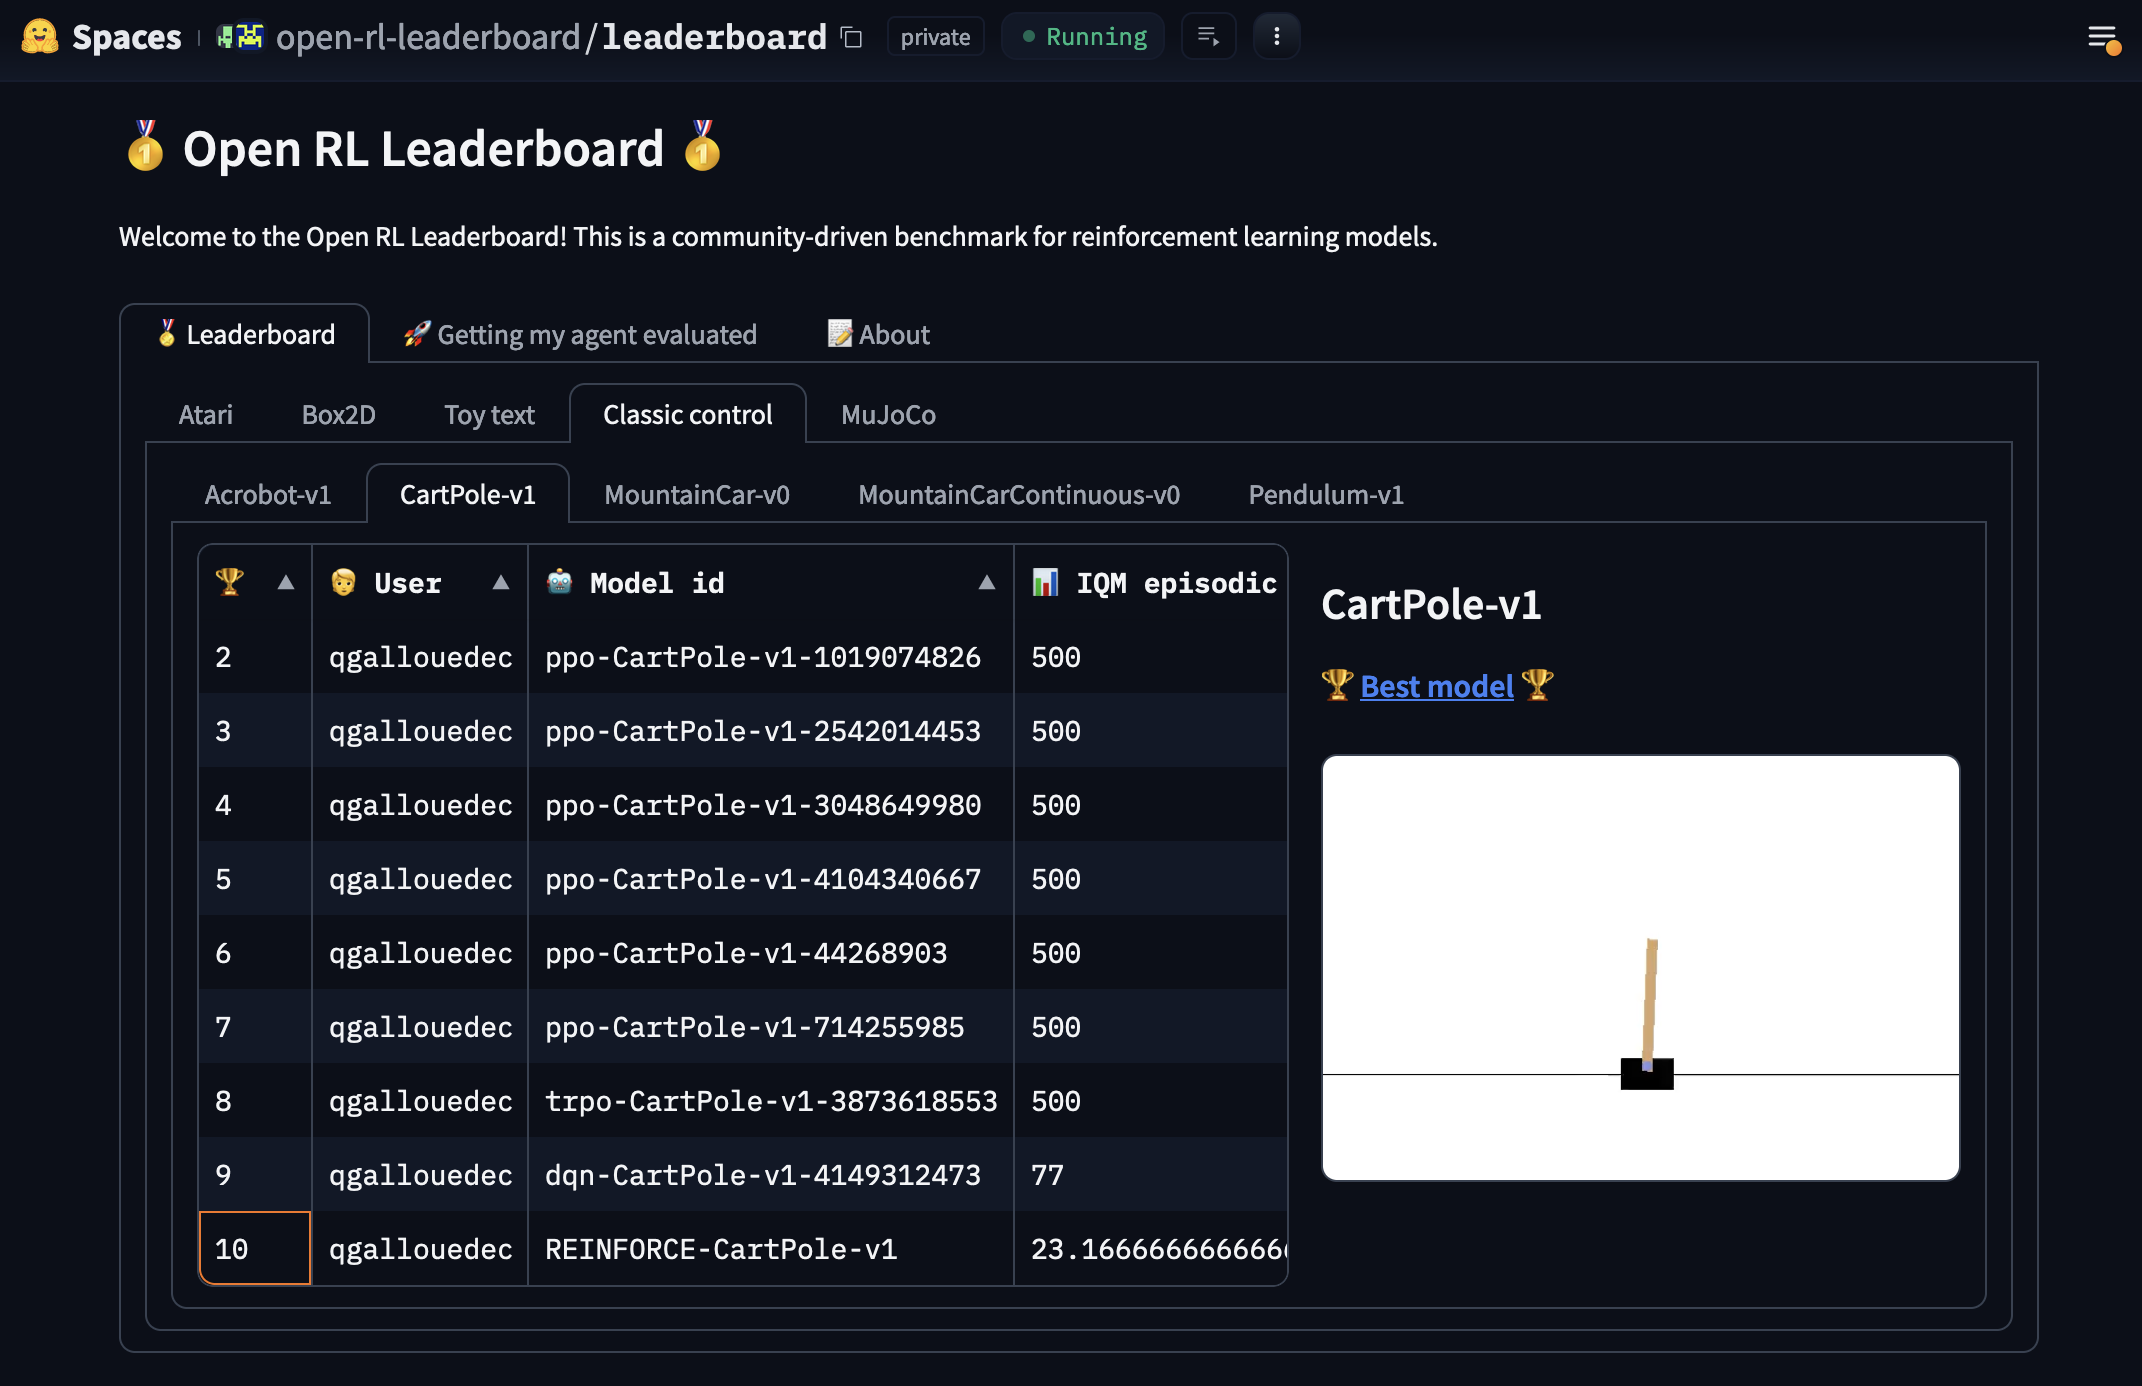This screenshot has width=2142, height=1386.
Task: Select cell REINFORCE-CartPole-v1
Action: [770, 1249]
